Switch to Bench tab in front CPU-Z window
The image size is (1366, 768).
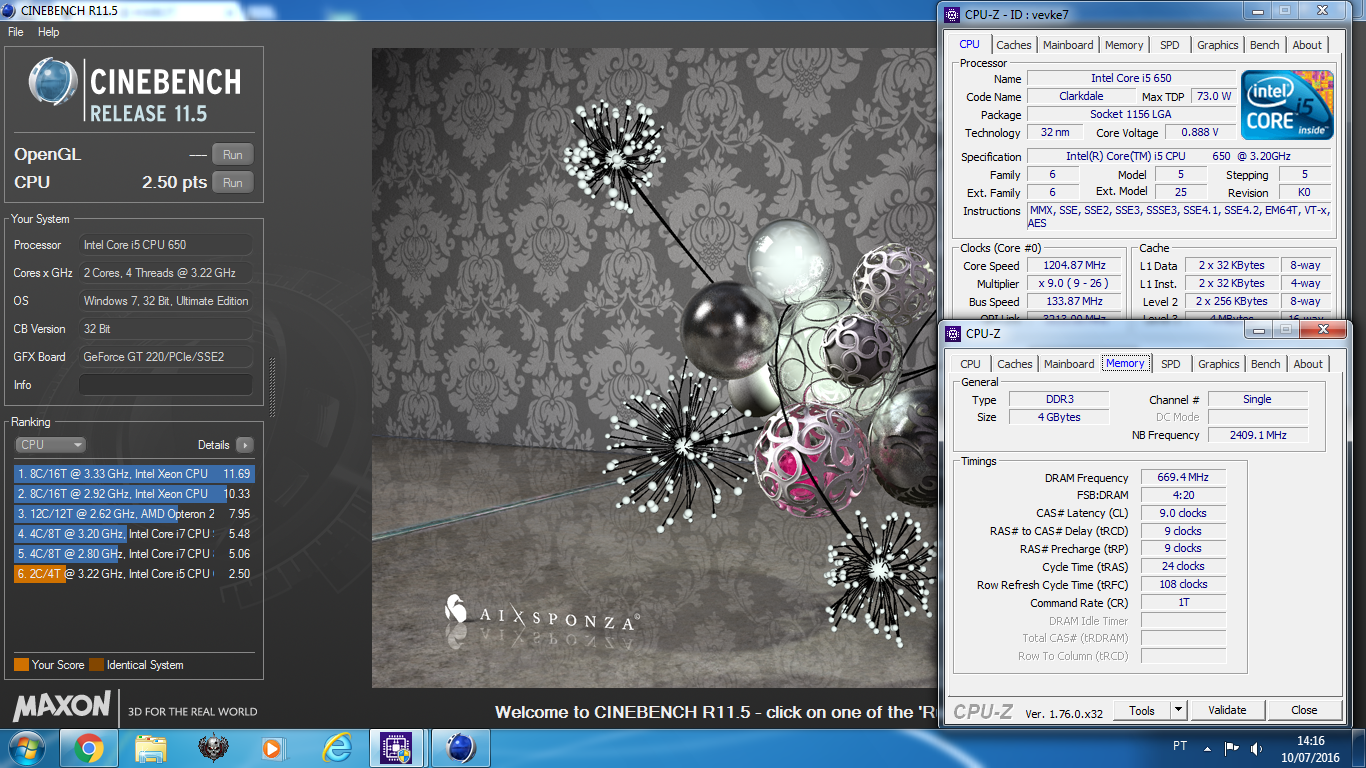[x=1266, y=364]
